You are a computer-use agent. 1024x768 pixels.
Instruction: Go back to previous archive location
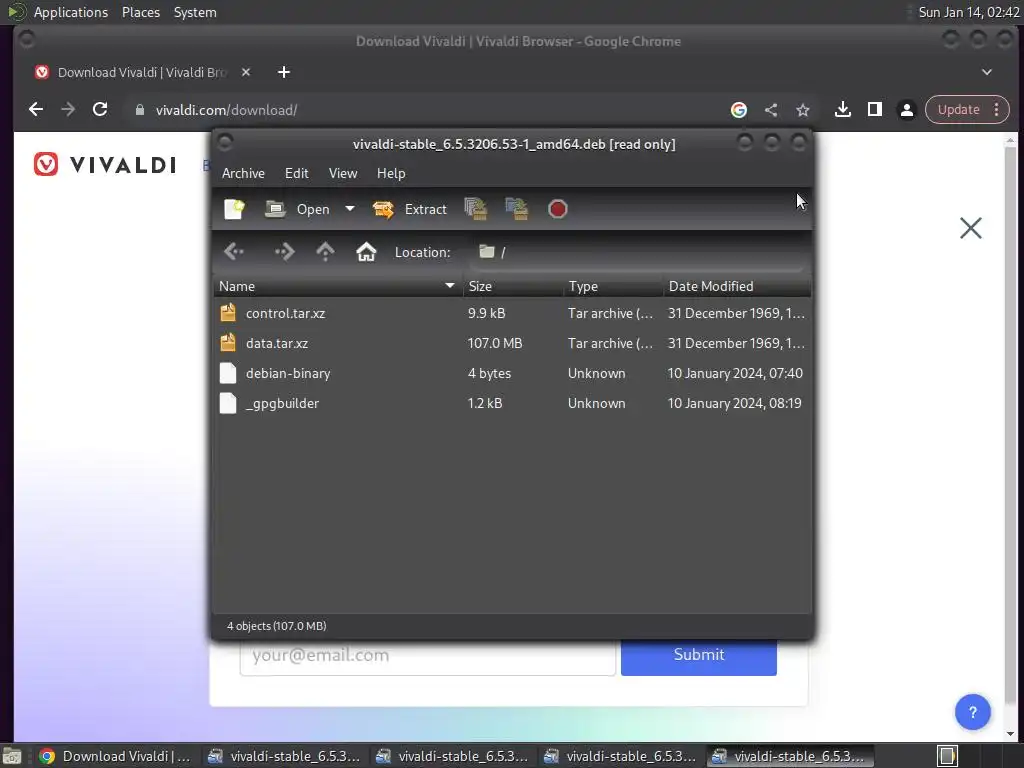point(234,251)
